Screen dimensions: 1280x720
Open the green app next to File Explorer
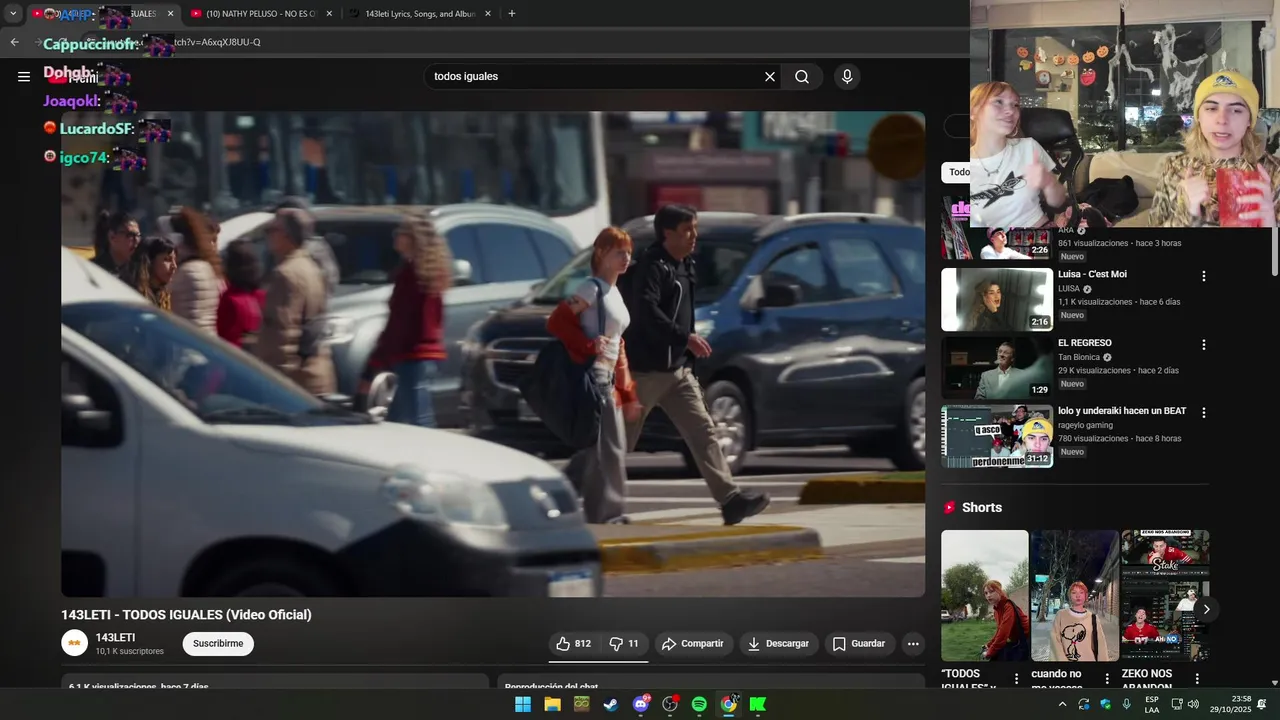coord(581,704)
